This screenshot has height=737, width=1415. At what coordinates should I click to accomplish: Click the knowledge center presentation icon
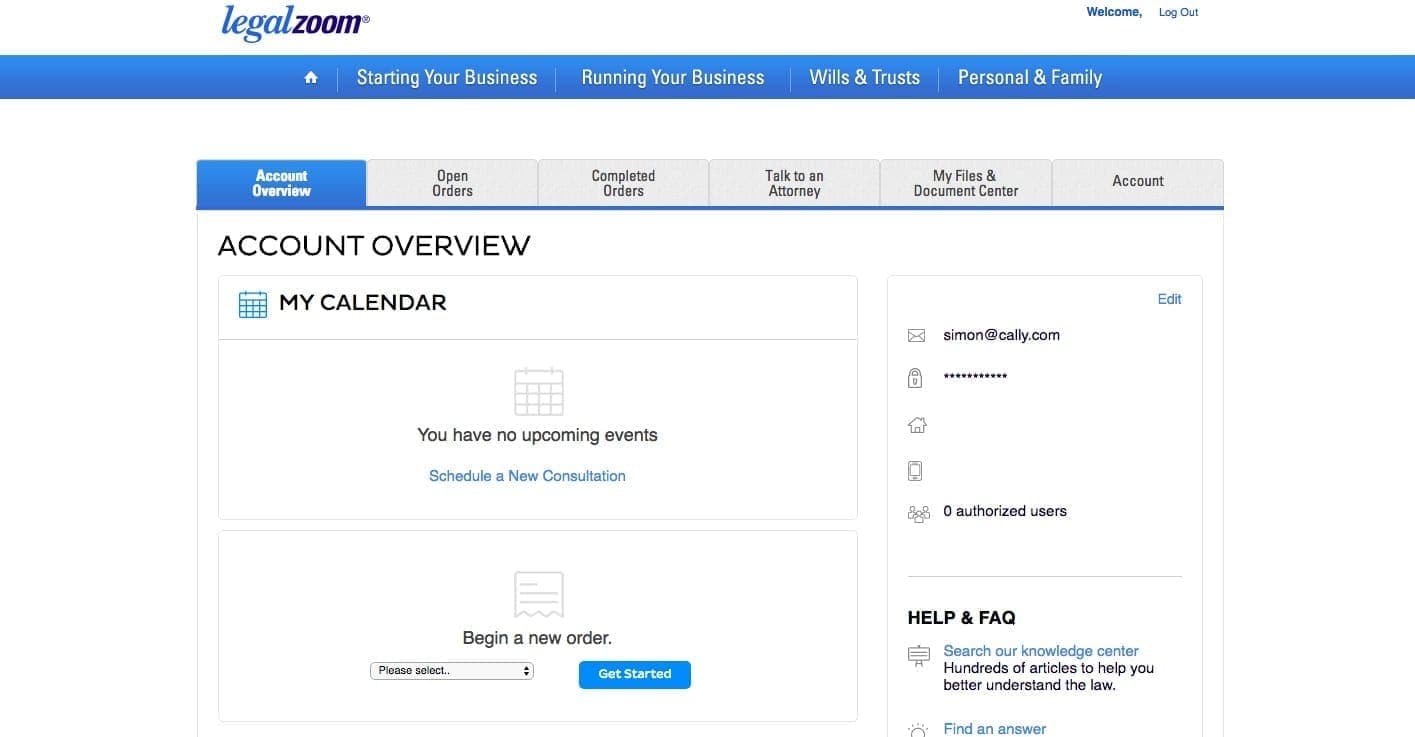918,656
